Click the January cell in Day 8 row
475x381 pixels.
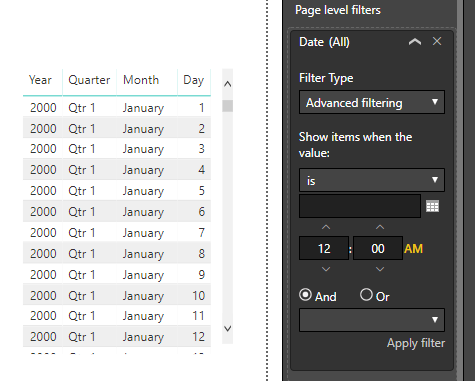tap(143, 254)
